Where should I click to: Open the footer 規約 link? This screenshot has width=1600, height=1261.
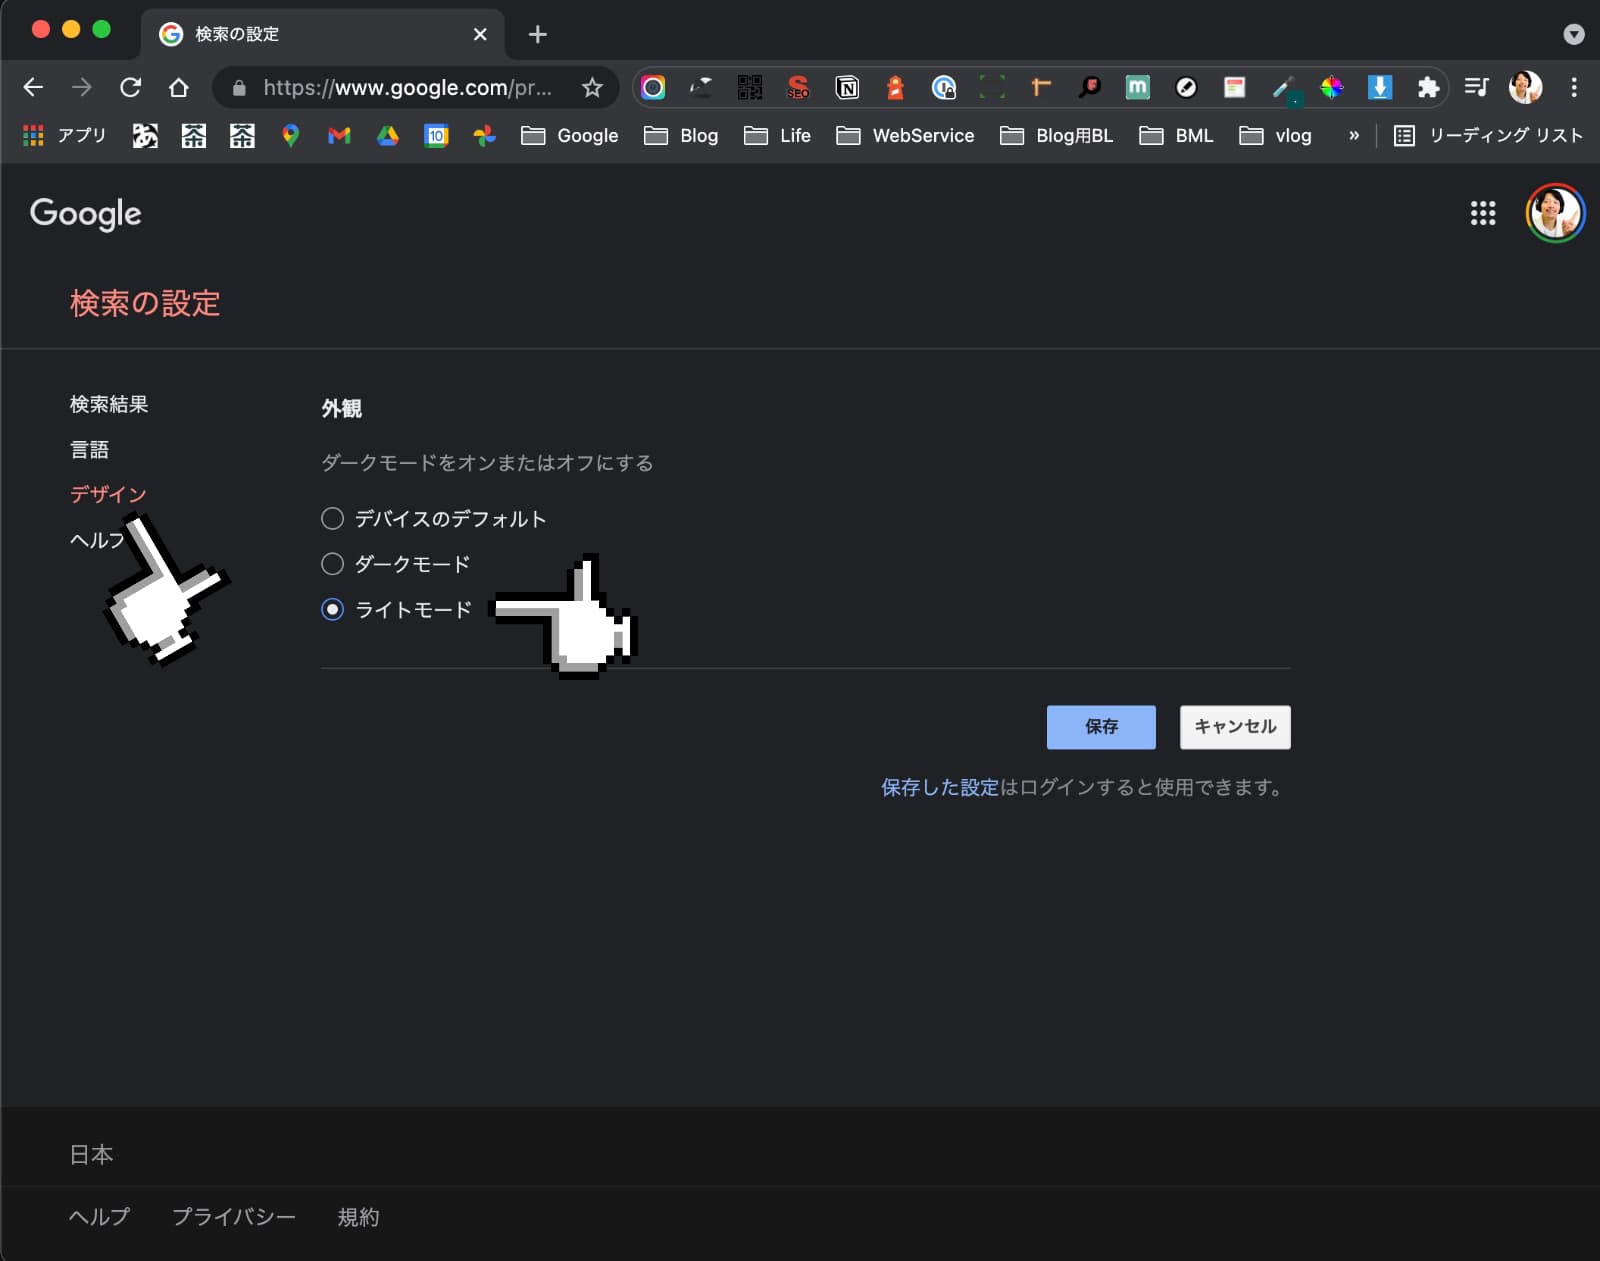point(358,1217)
